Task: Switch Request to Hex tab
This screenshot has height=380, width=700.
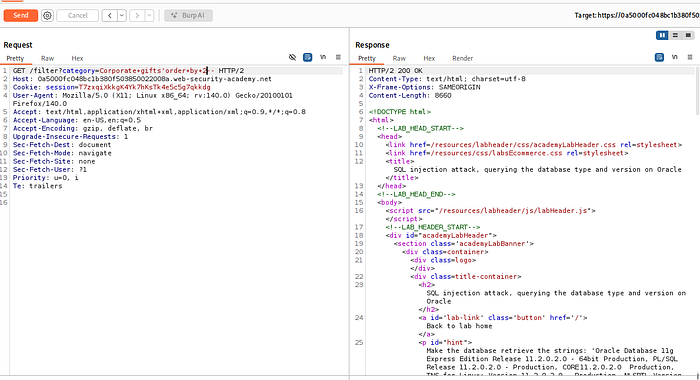Action: (77, 58)
